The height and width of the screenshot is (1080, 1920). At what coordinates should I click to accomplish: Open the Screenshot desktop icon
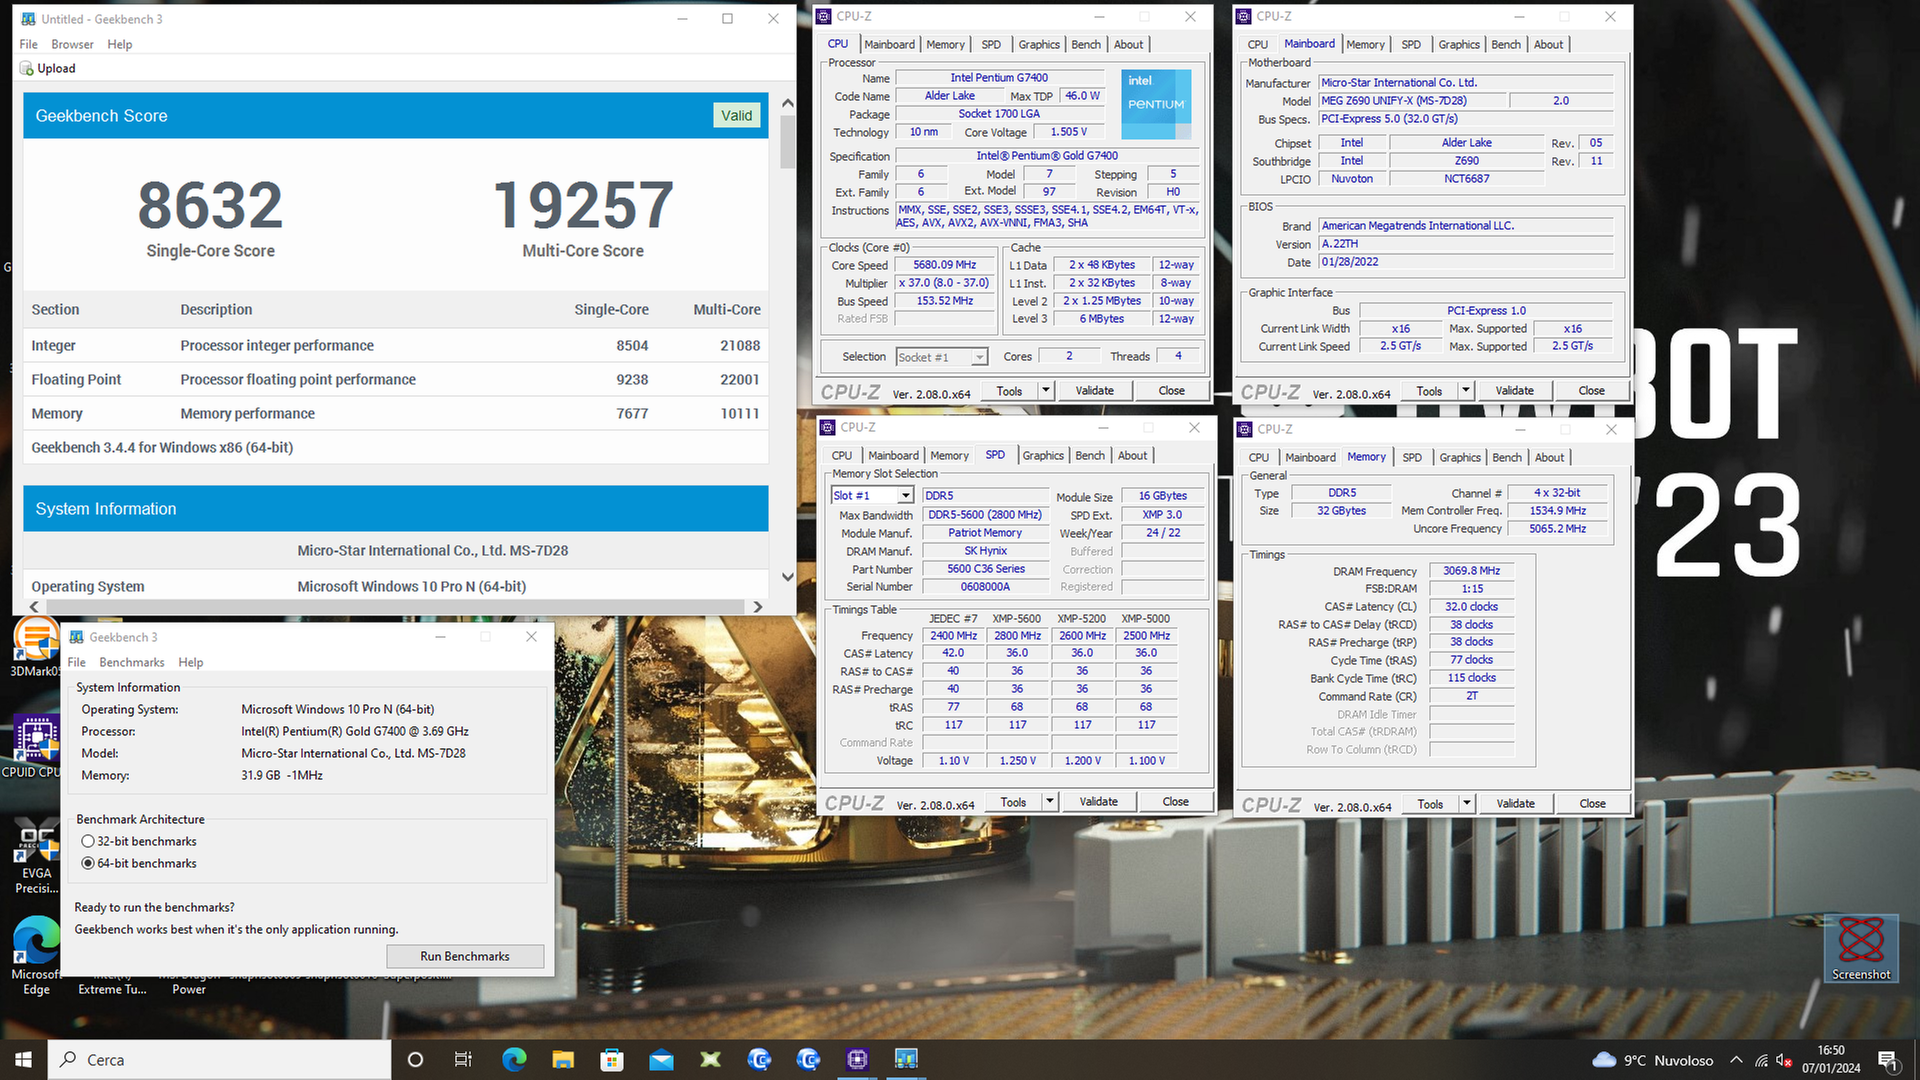1861,947
